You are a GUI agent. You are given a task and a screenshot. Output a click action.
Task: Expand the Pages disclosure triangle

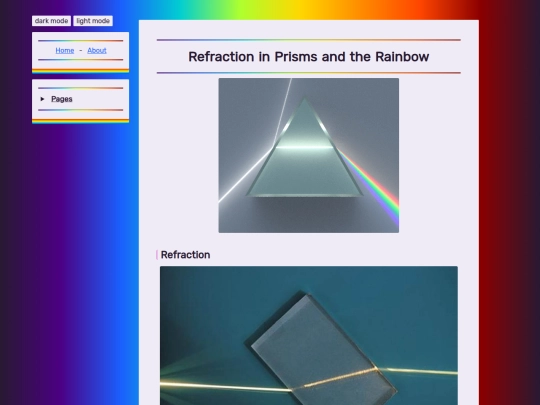42,99
